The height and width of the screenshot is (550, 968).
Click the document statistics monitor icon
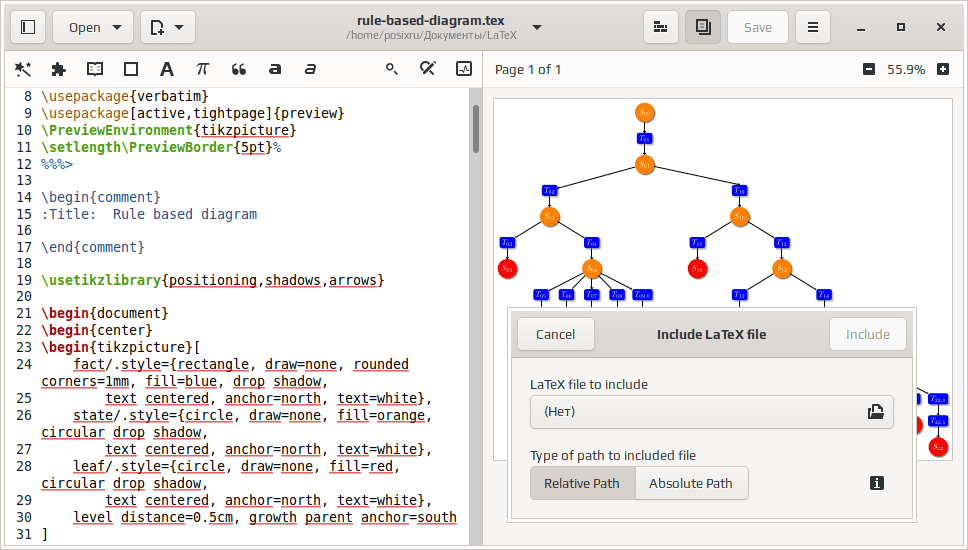464,69
